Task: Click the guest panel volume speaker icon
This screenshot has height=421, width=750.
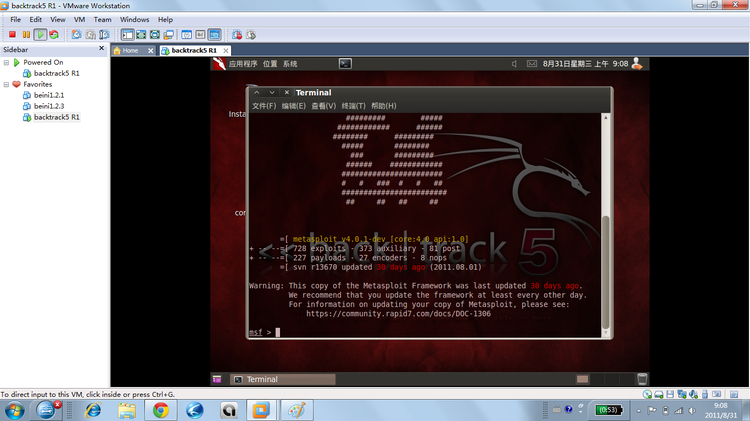Action: point(515,64)
